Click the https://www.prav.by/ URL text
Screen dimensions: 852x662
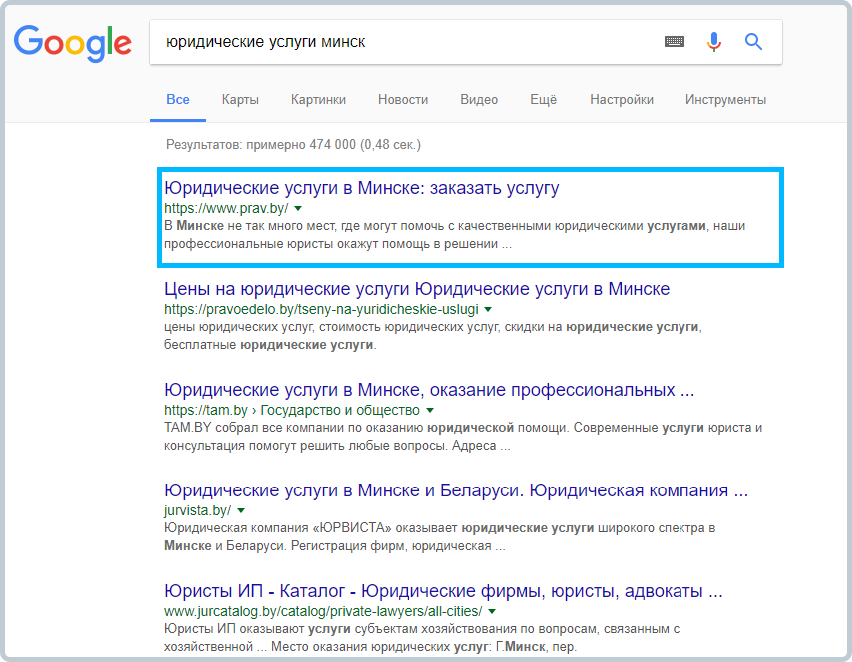227,208
